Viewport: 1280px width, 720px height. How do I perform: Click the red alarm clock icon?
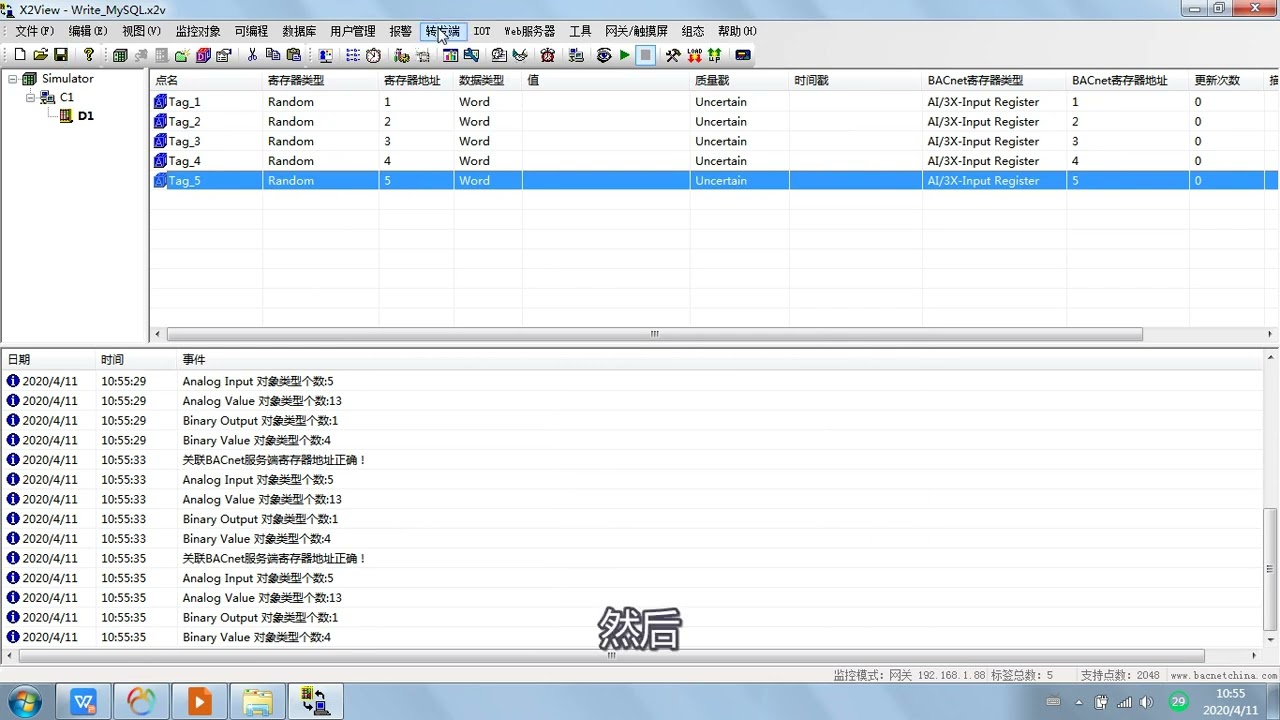(x=547, y=56)
